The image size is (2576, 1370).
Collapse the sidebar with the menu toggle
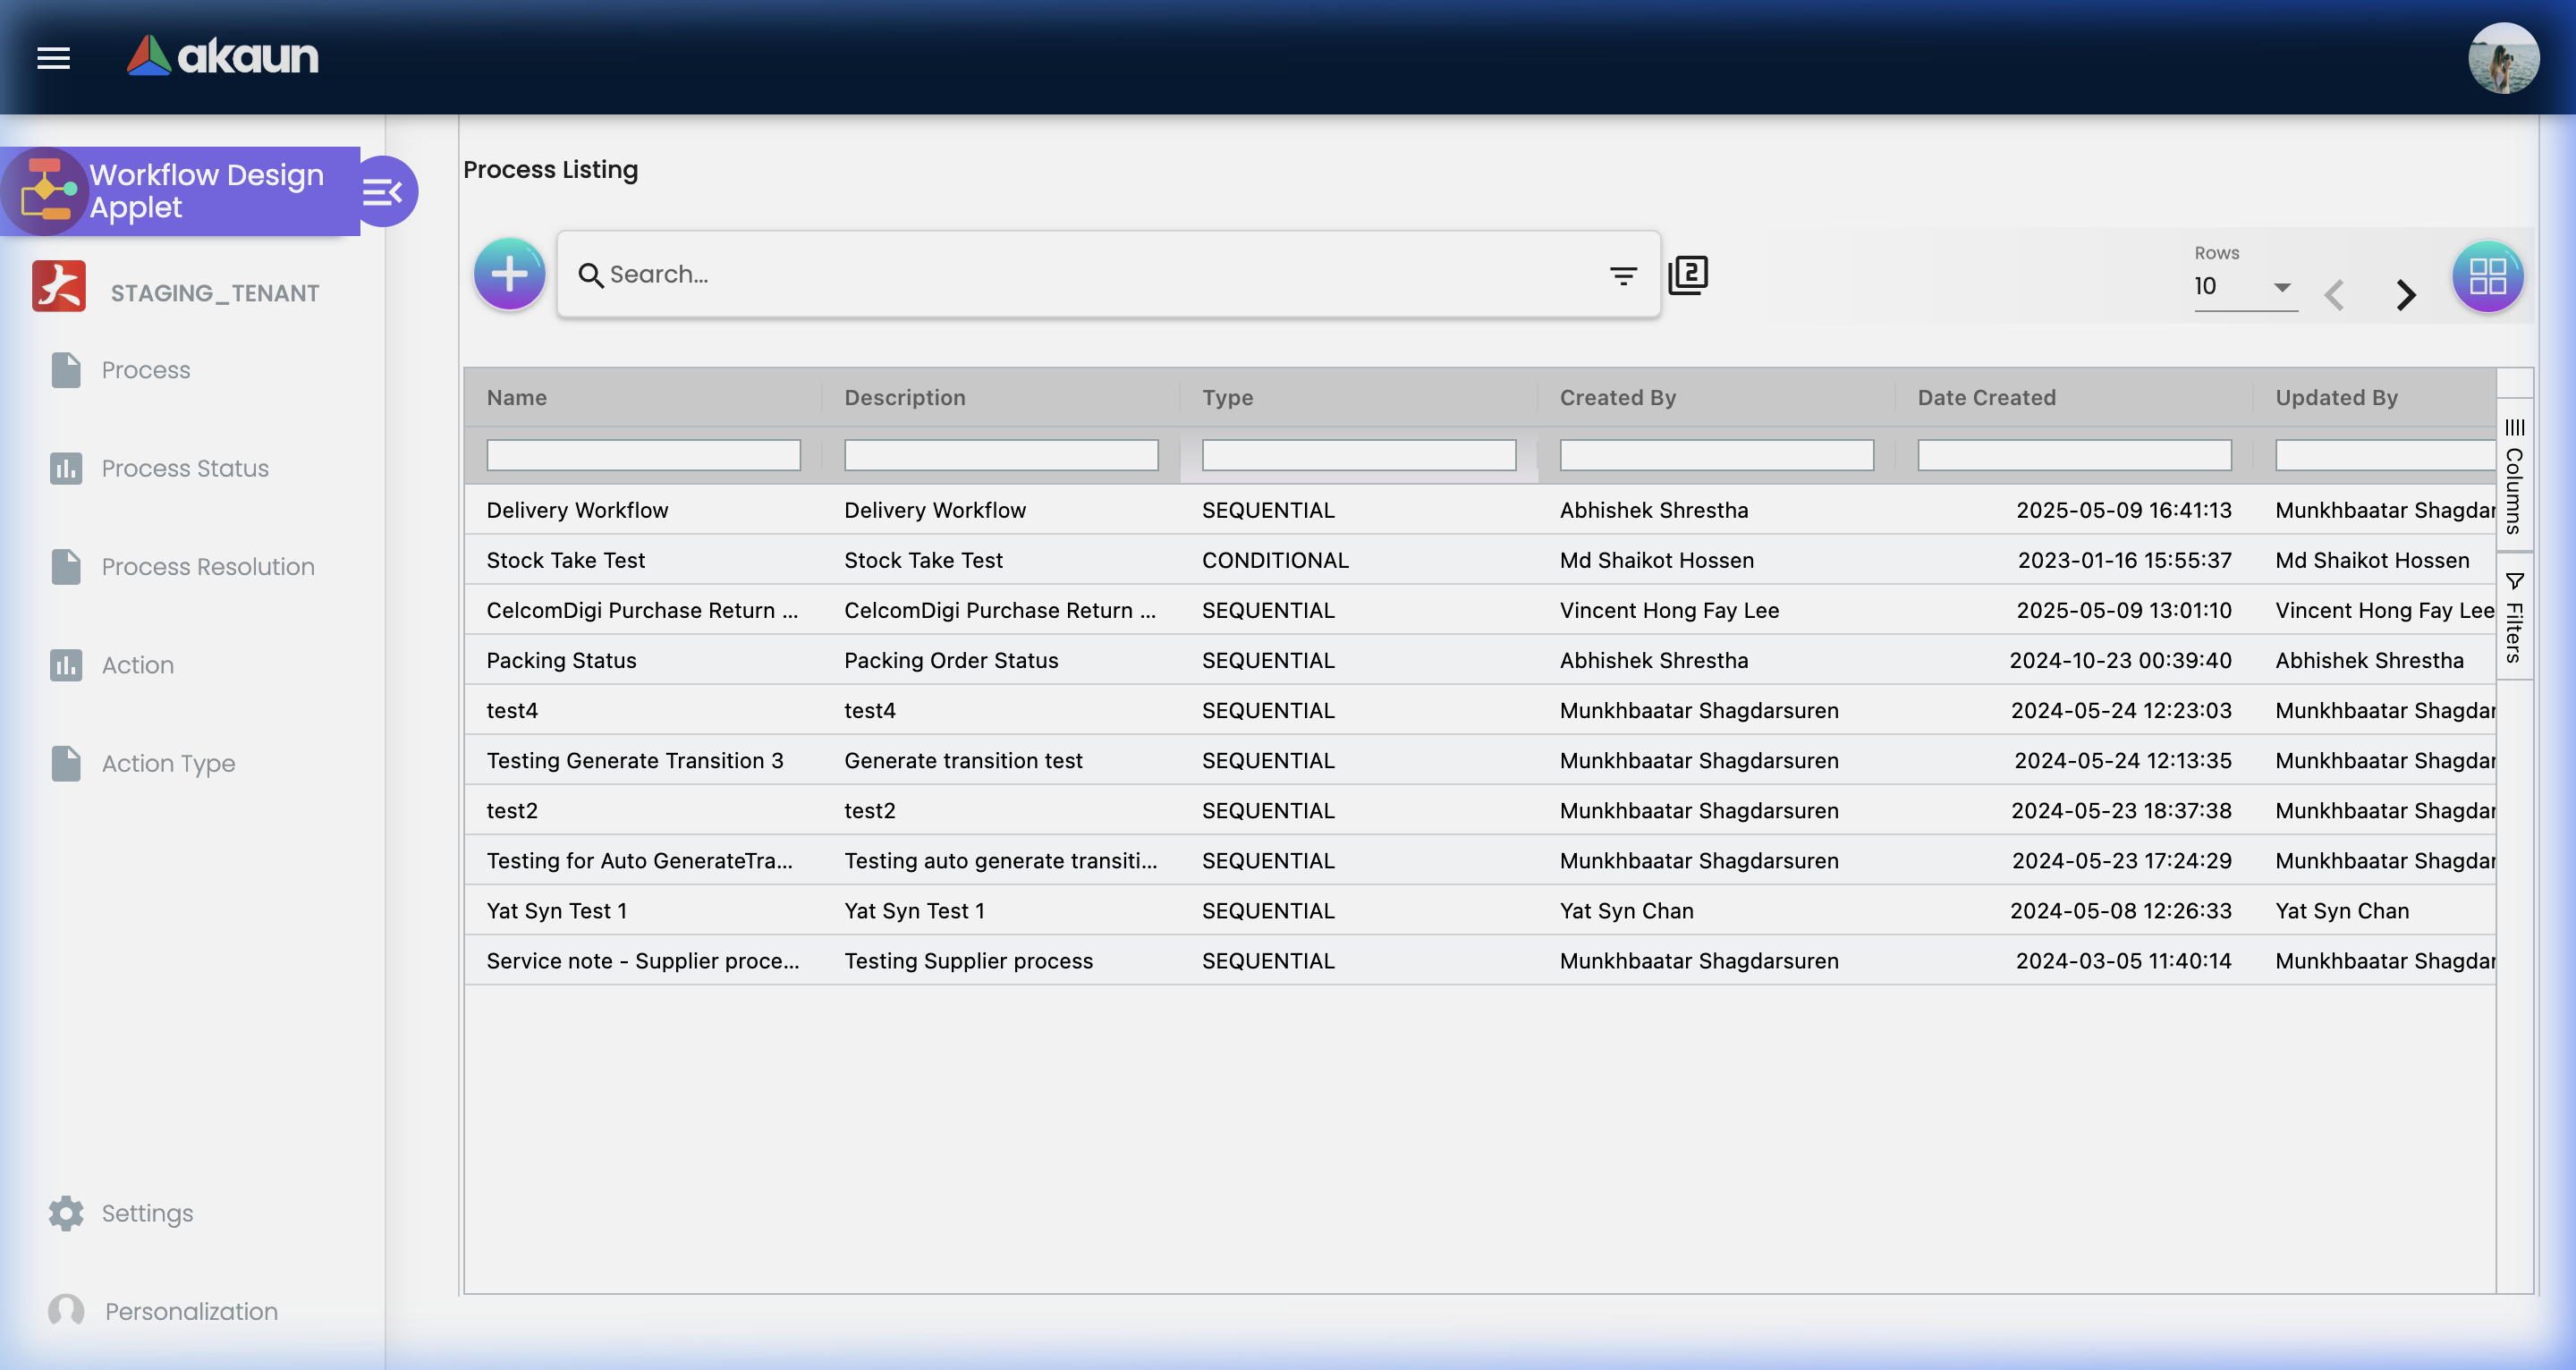click(383, 190)
